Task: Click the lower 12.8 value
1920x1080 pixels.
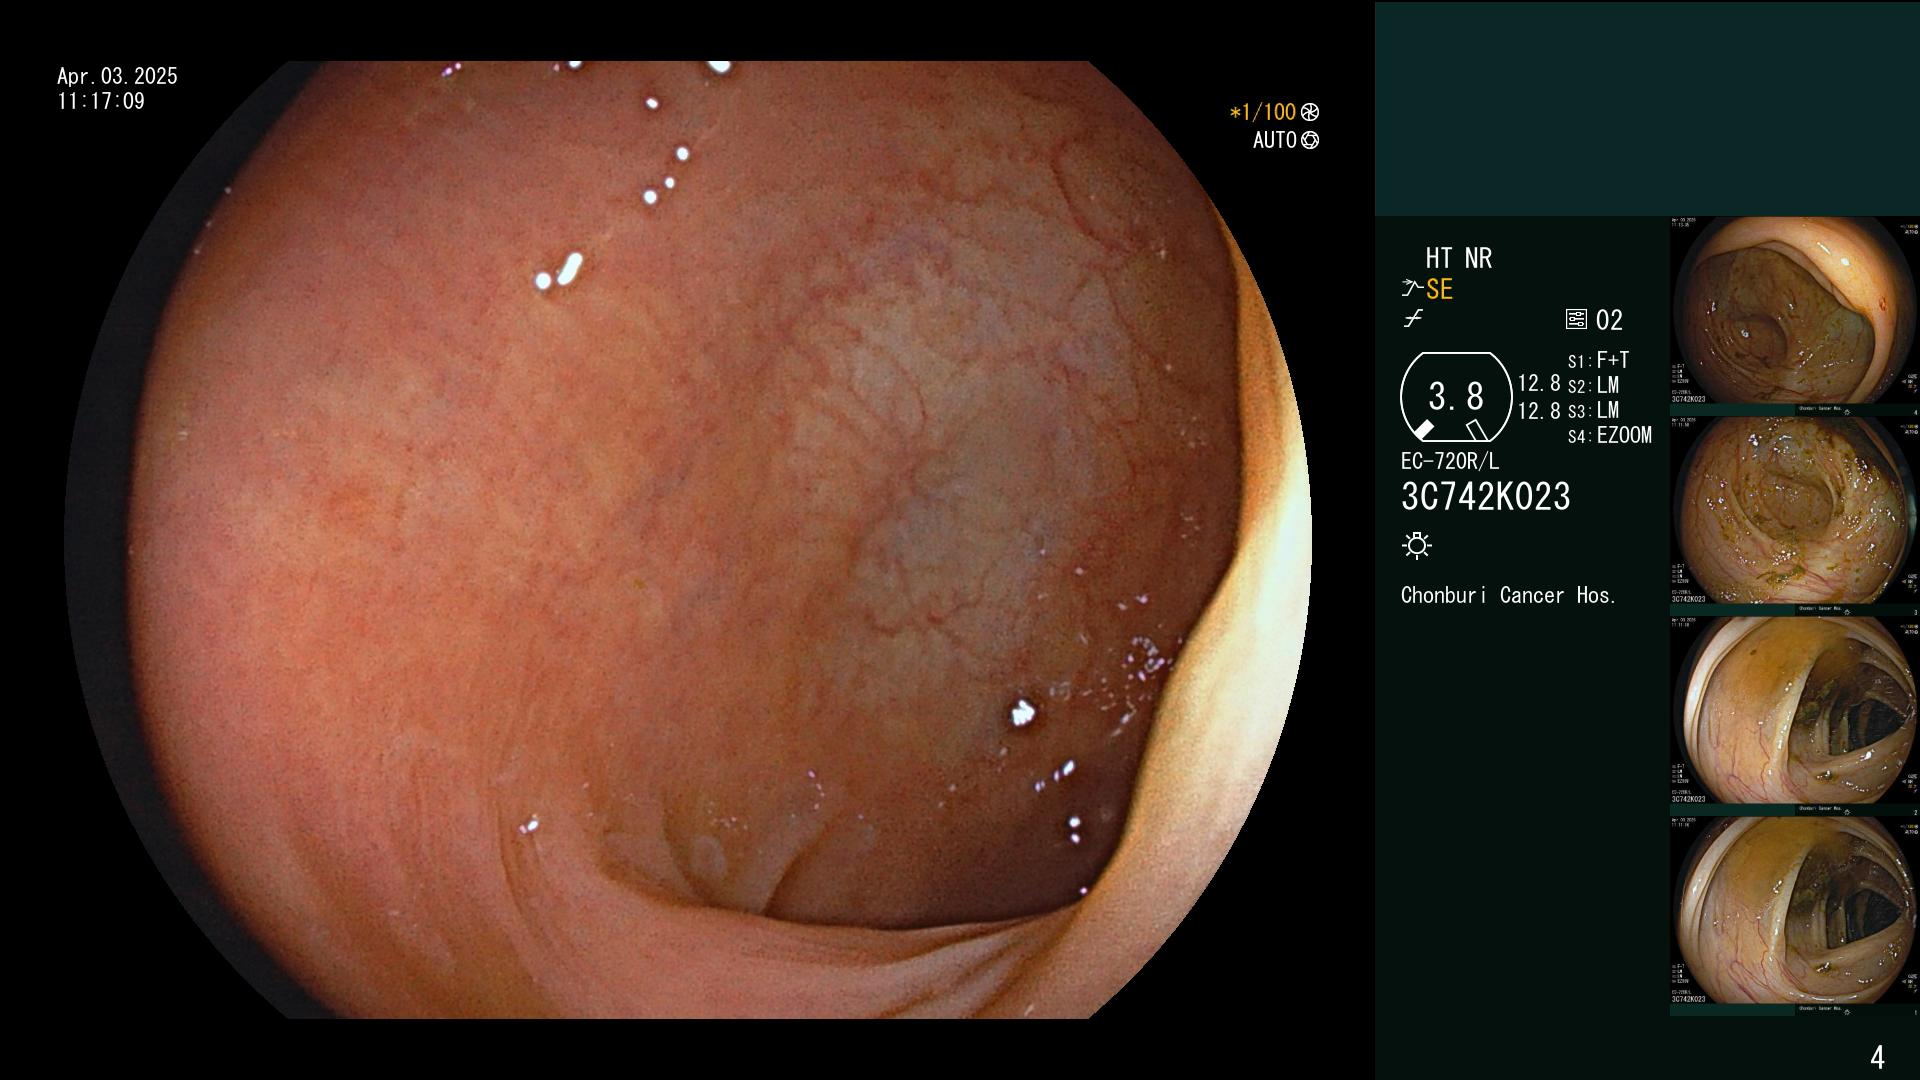Action: tap(1539, 411)
